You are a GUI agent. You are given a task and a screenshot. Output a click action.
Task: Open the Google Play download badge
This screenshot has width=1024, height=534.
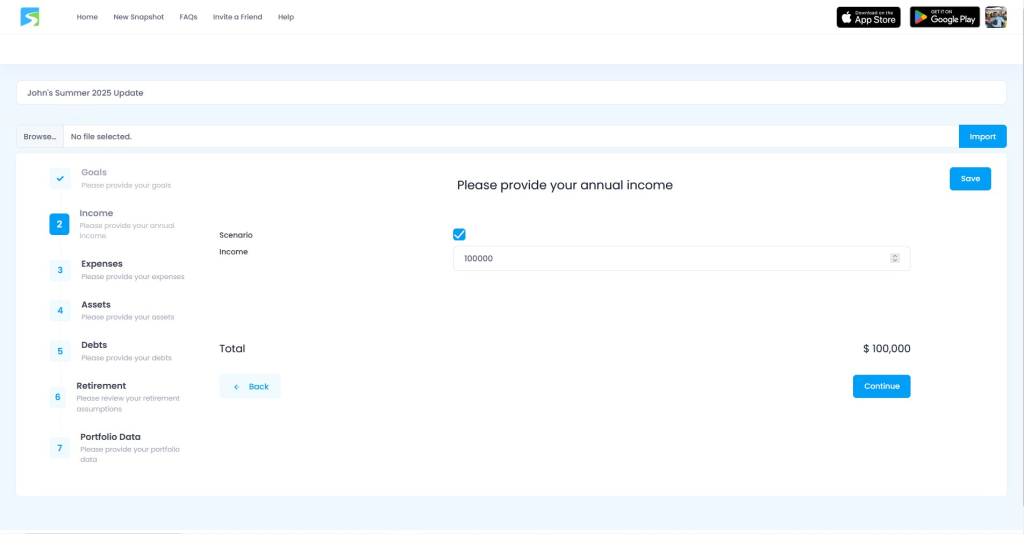944,17
